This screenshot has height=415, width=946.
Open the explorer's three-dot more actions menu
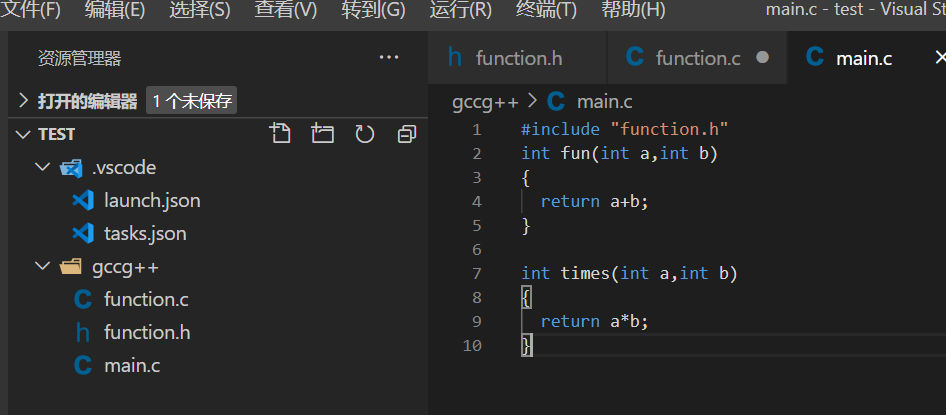point(389,57)
